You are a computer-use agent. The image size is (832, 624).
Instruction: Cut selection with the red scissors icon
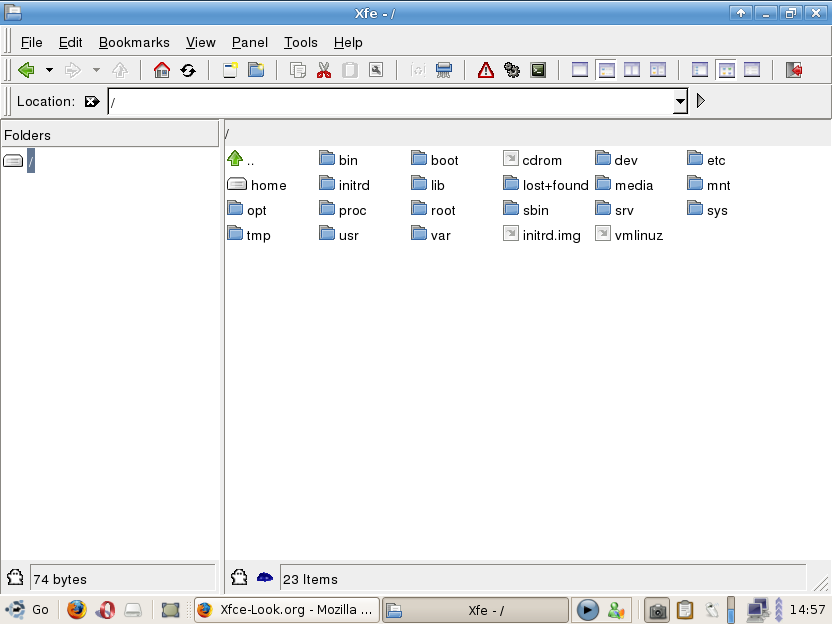pos(324,70)
